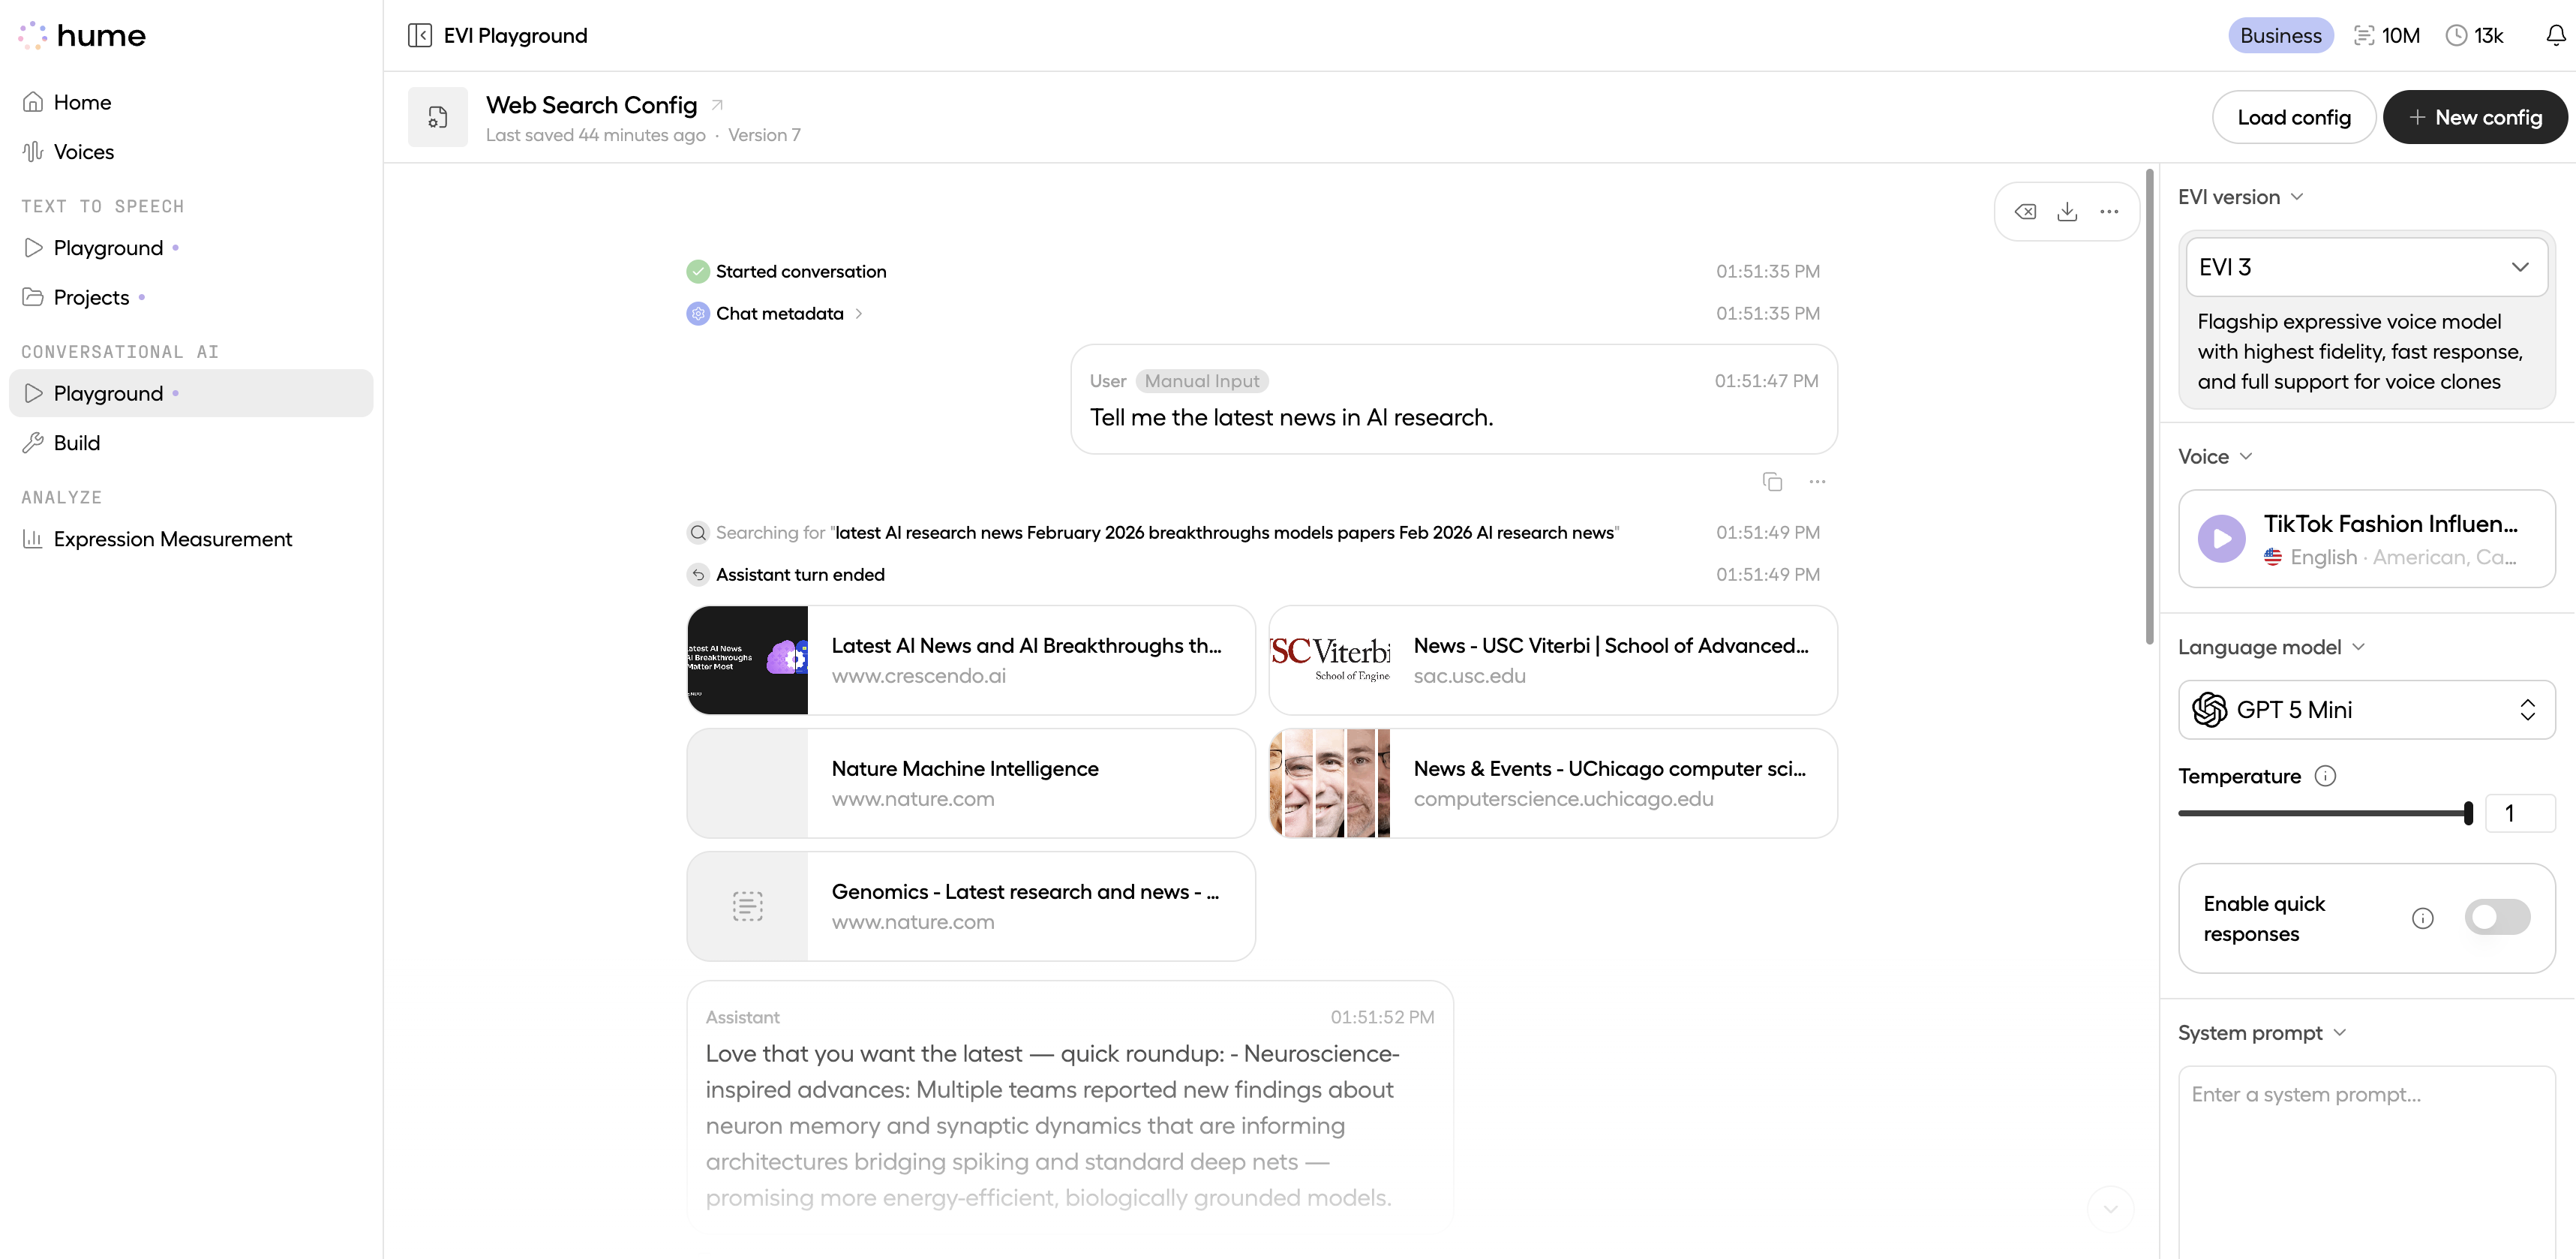Viewport: 2576px width, 1259px height.
Task: Clear the chat with the backspace icon
Action: click(x=2026, y=211)
